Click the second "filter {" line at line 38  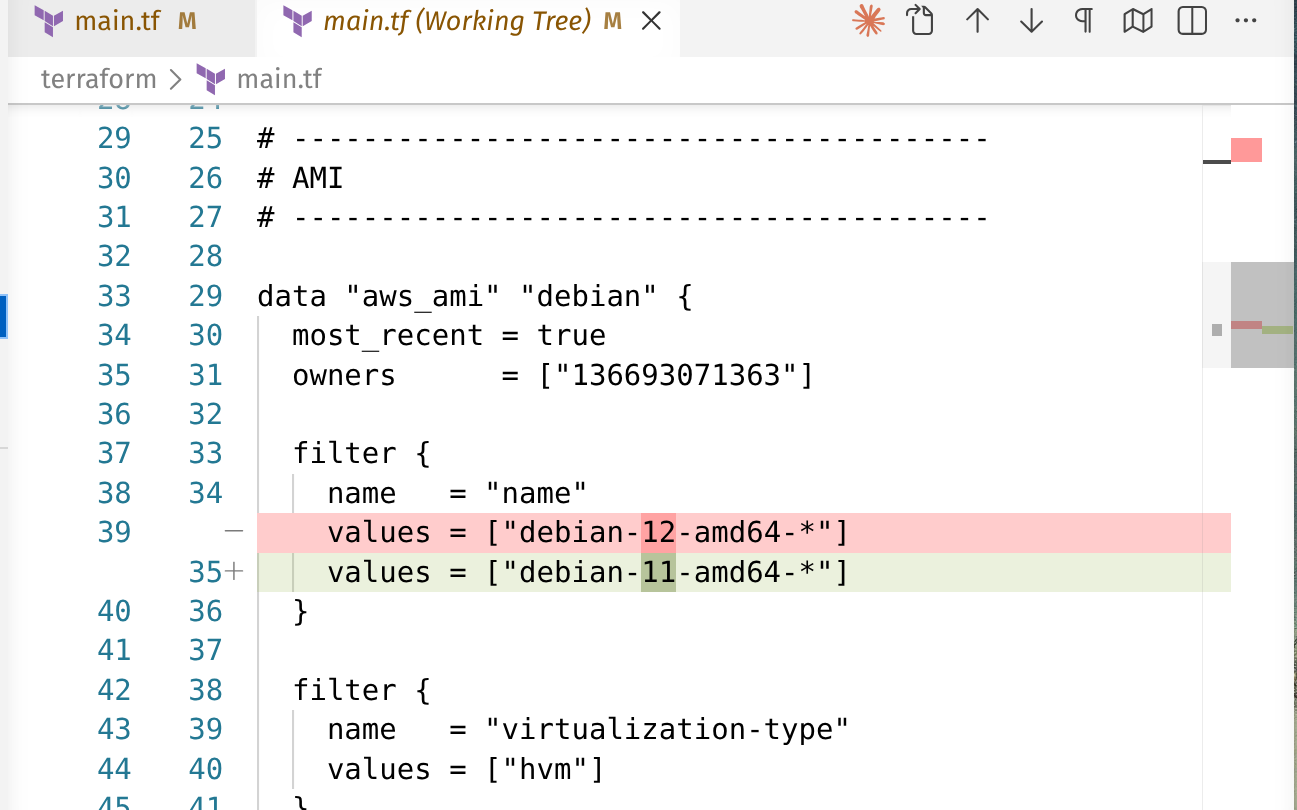click(x=361, y=690)
